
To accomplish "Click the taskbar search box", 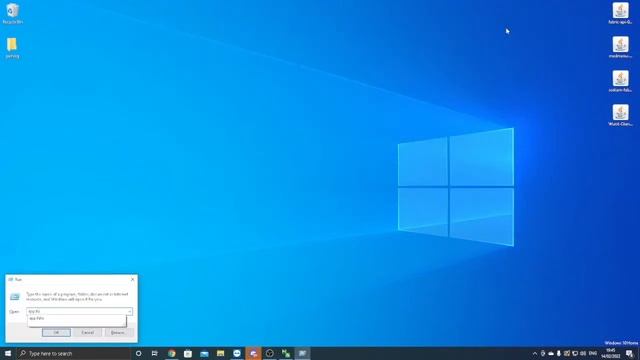I will tap(73, 353).
